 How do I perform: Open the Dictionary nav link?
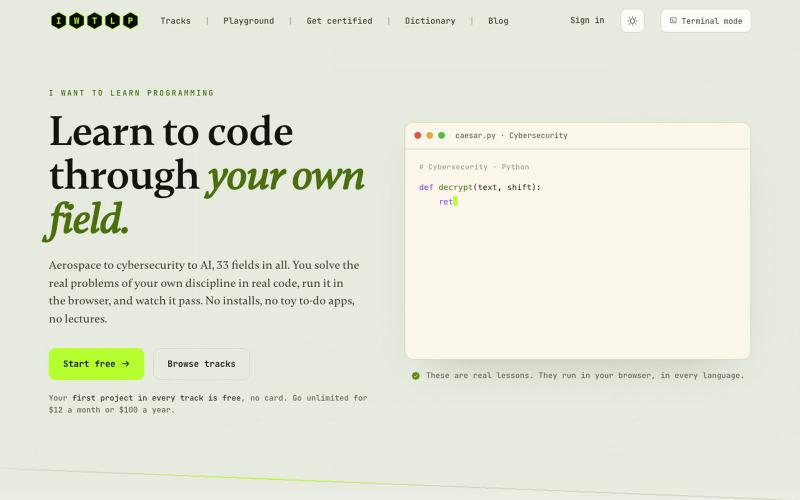pyautogui.click(x=430, y=21)
